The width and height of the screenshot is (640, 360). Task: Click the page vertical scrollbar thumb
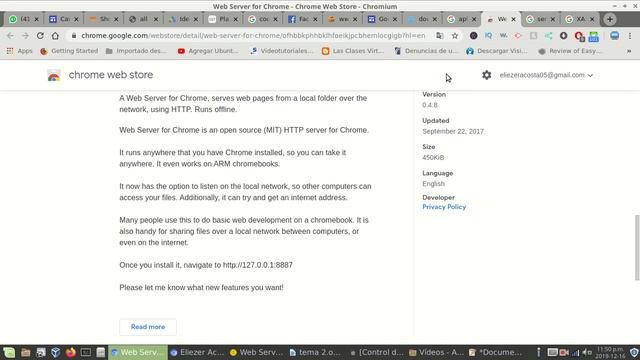[637, 247]
